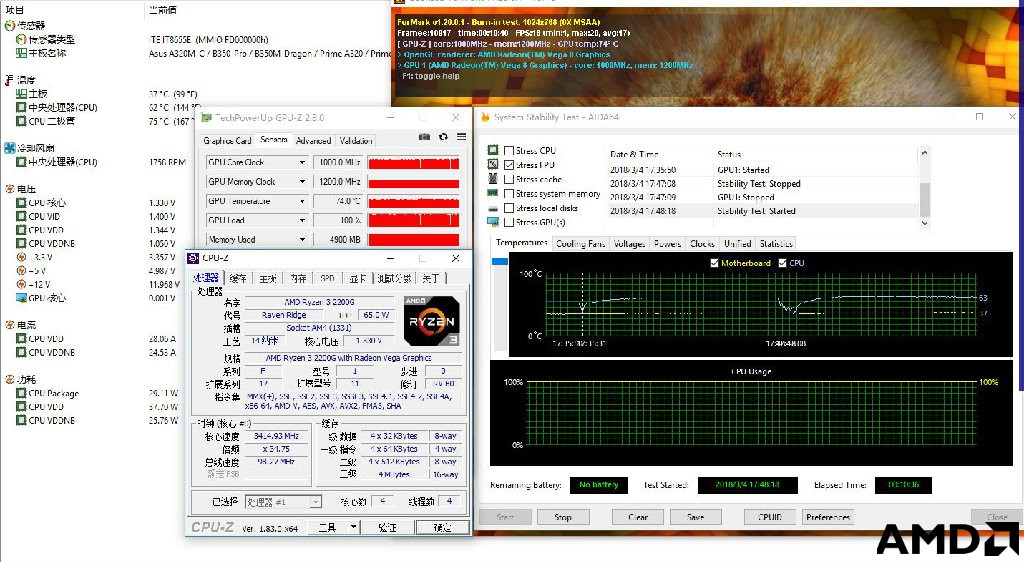Image resolution: width=1024 pixels, height=562 pixels.
Task: Enable the Stress GPU(s) checkbox
Action: (509, 222)
